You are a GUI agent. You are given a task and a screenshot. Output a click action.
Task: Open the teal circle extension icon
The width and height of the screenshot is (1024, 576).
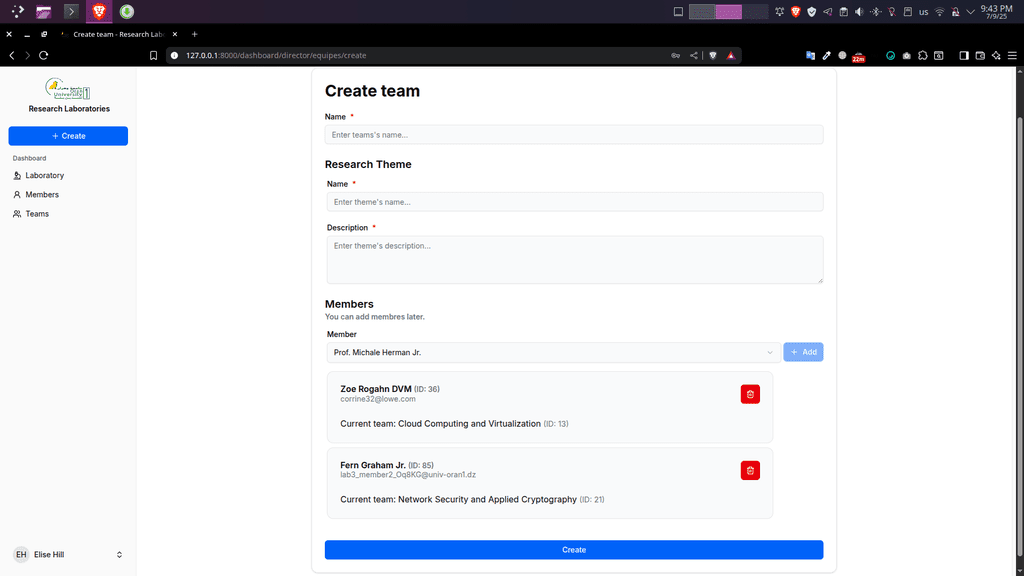pos(890,56)
